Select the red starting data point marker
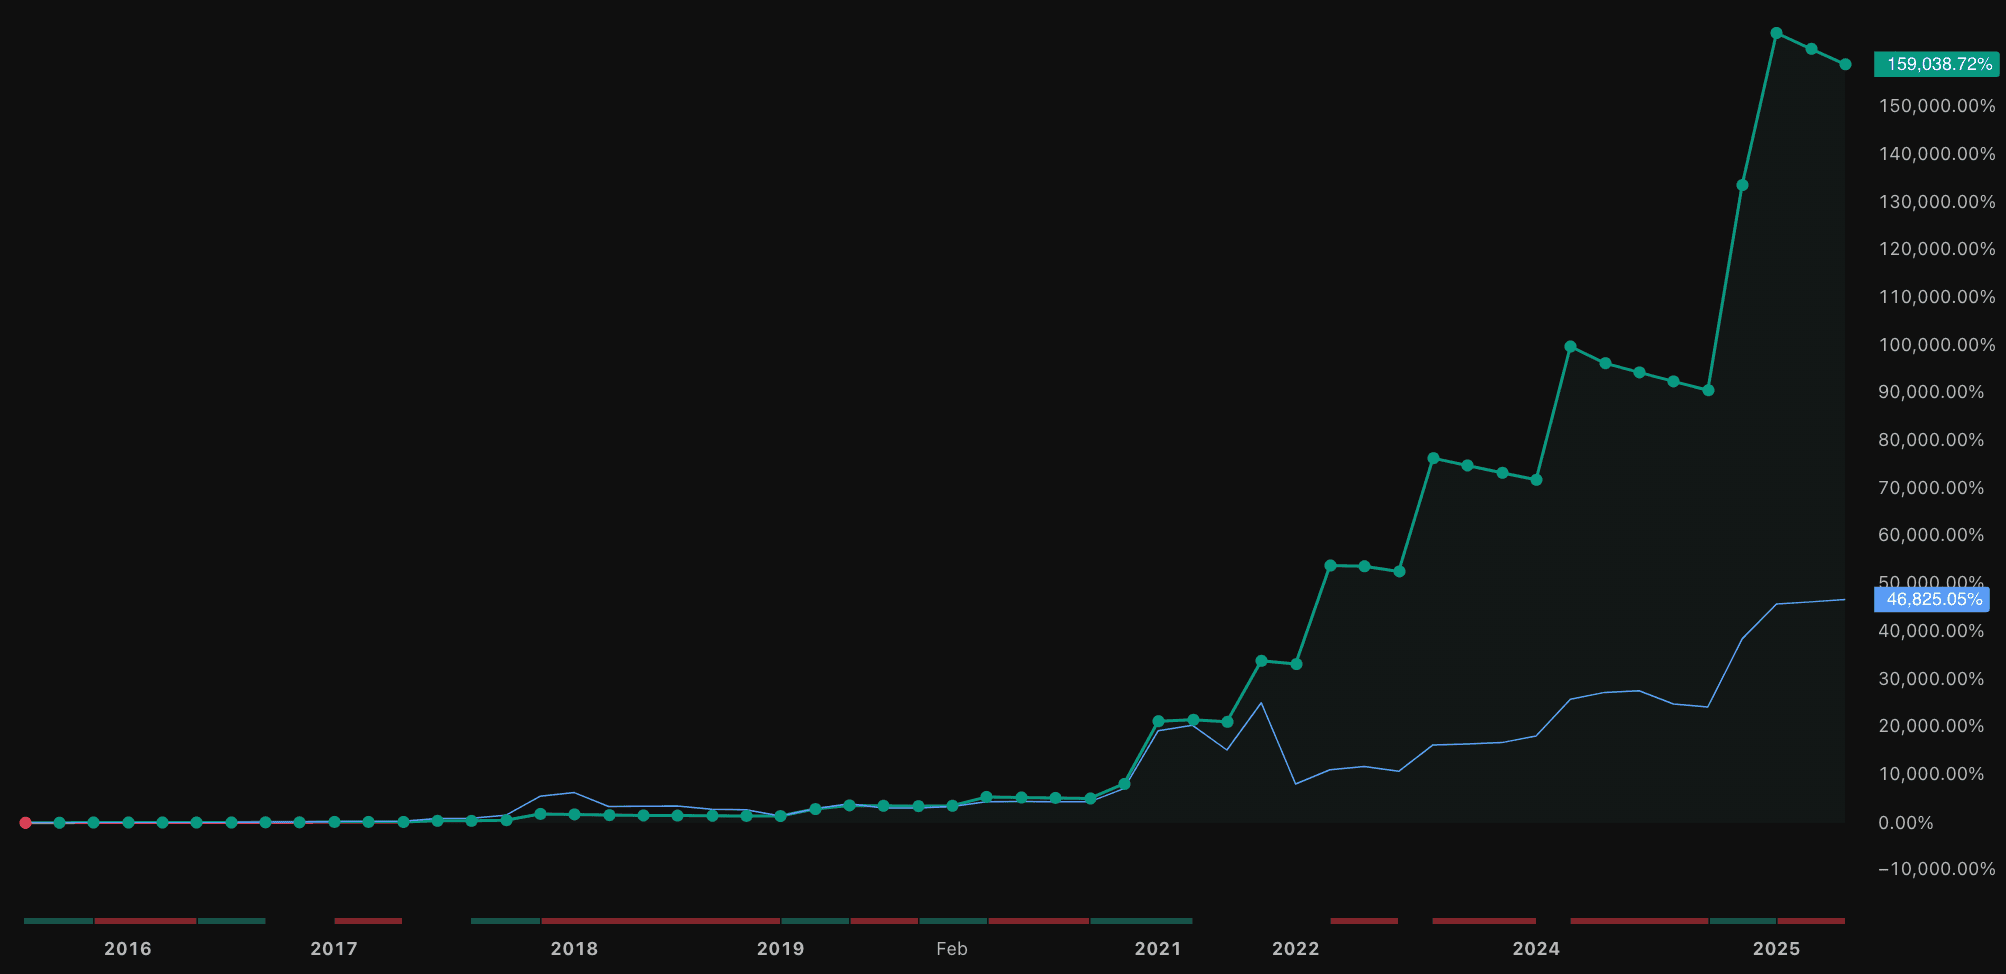 tap(24, 822)
